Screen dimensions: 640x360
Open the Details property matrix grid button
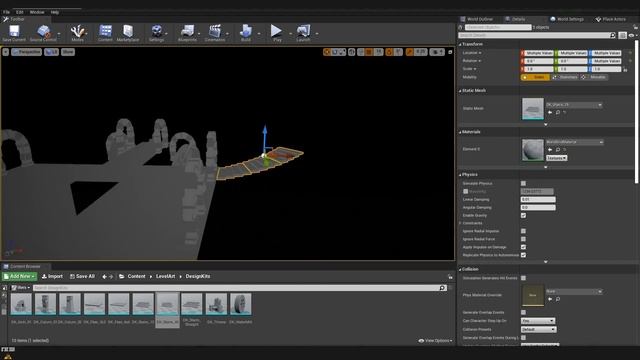[x=622, y=36]
